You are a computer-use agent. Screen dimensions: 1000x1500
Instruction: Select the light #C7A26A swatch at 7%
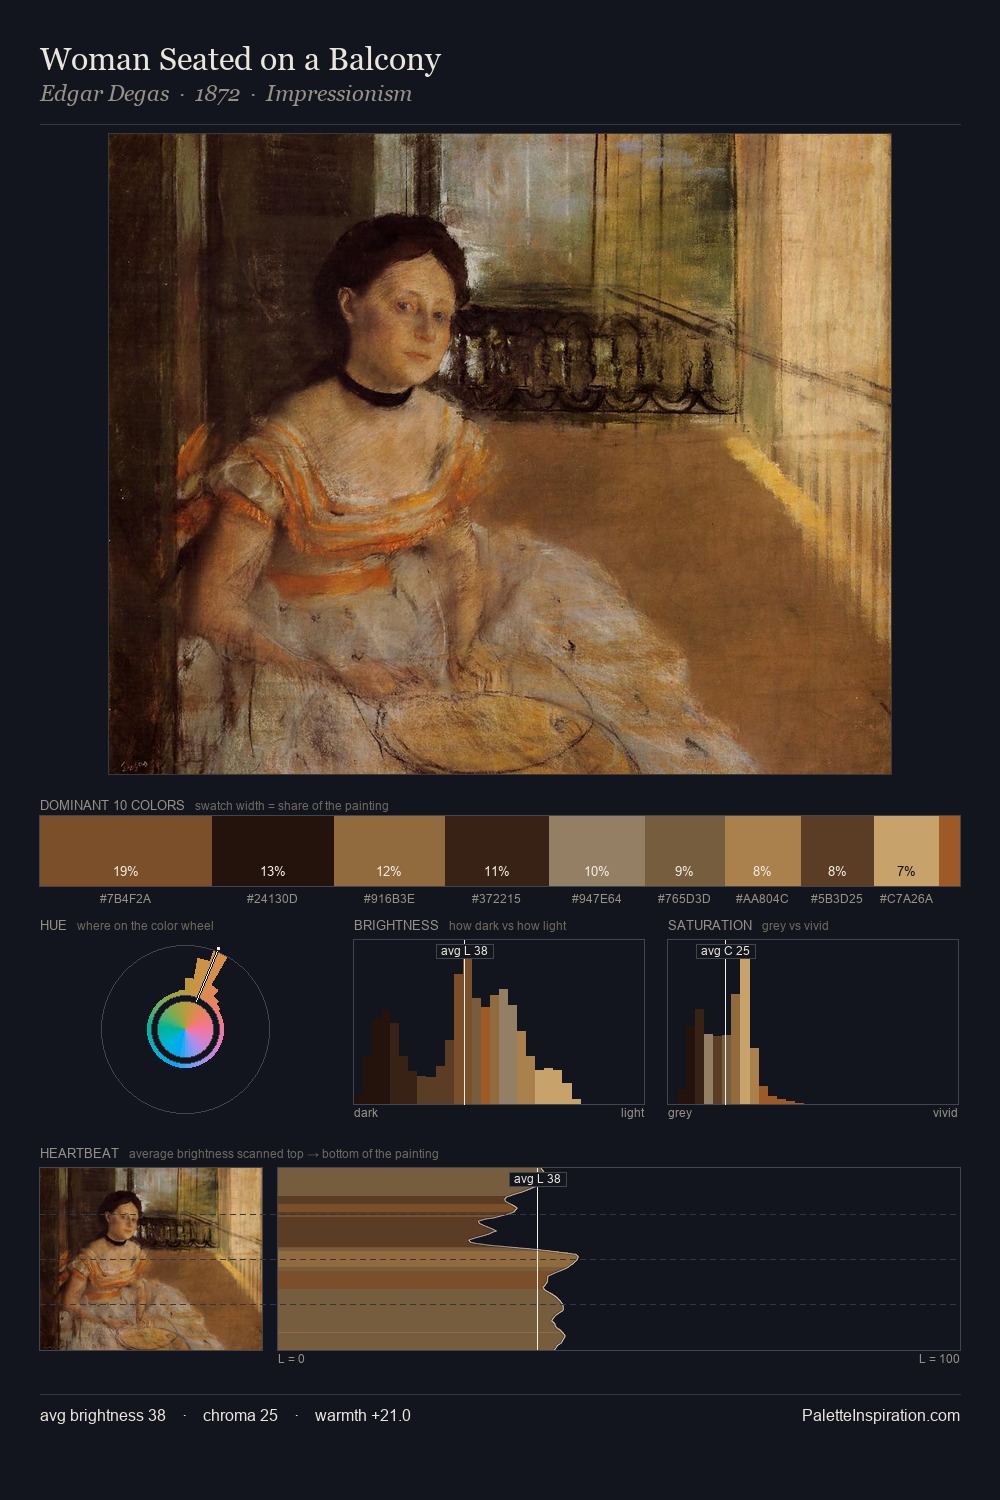coord(906,851)
